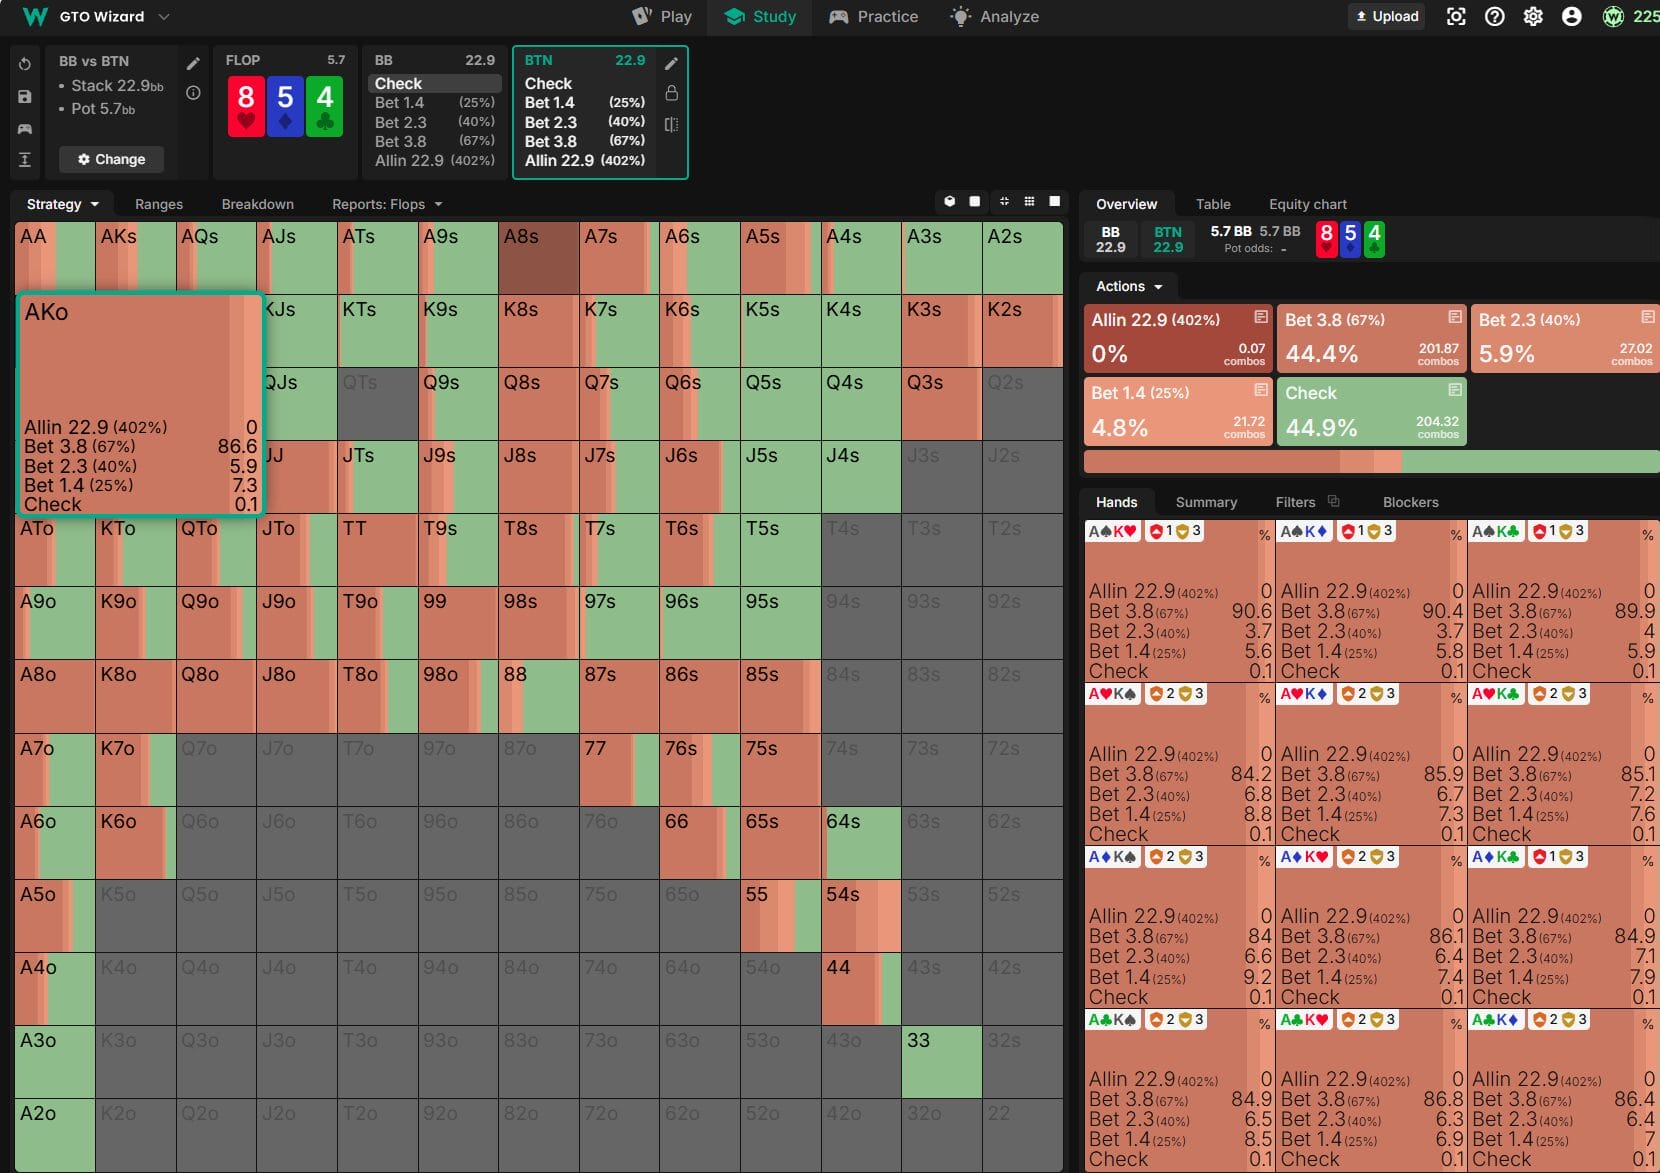Expand the Strategy dropdown
Image resolution: width=1660 pixels, height=1173 pixels.
(x=62, y=204)
